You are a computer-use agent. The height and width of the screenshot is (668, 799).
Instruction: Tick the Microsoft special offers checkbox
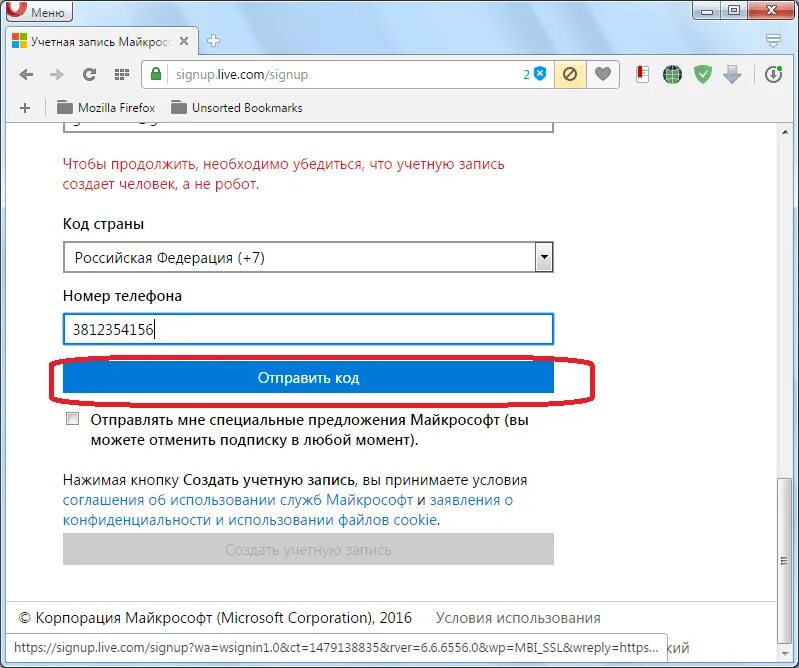(x=73, y=419)
